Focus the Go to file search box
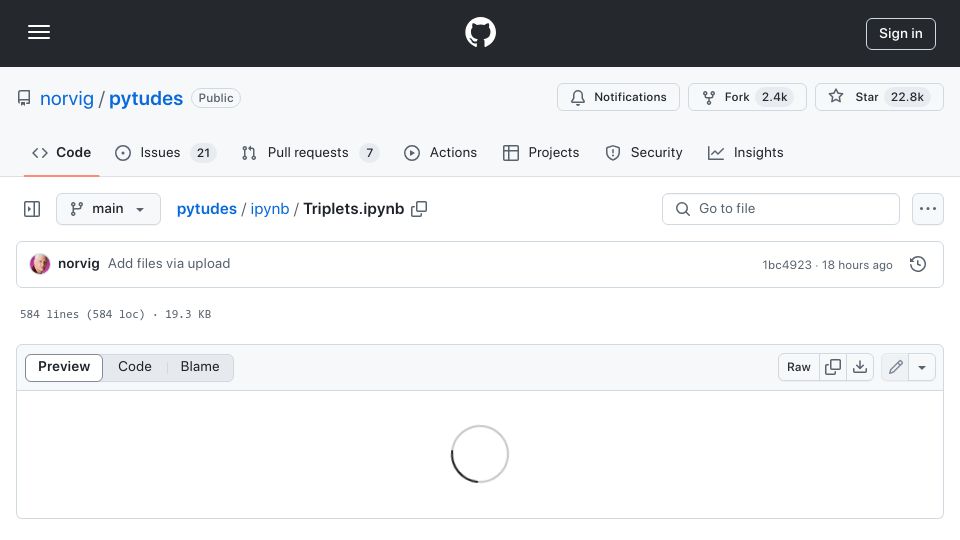960x540 pixels. [781, 209]
